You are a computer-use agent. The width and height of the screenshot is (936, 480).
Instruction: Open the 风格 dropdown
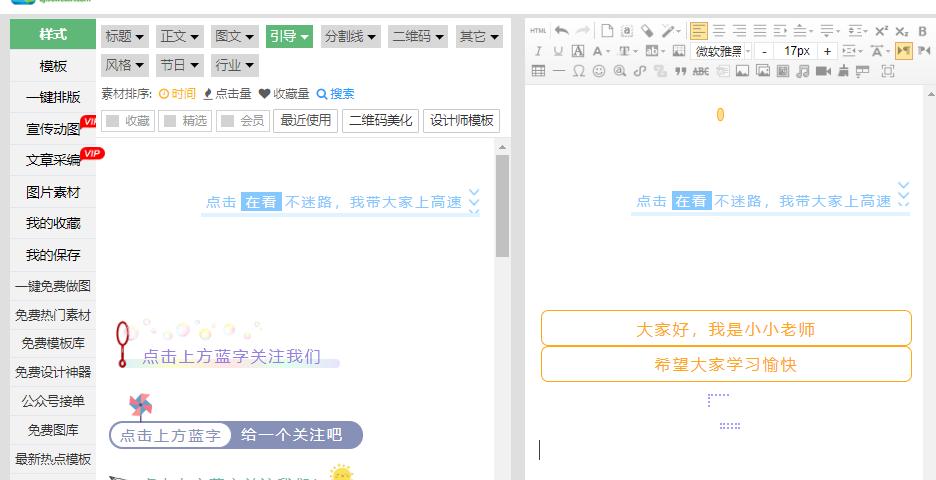[x=125, y=65]
